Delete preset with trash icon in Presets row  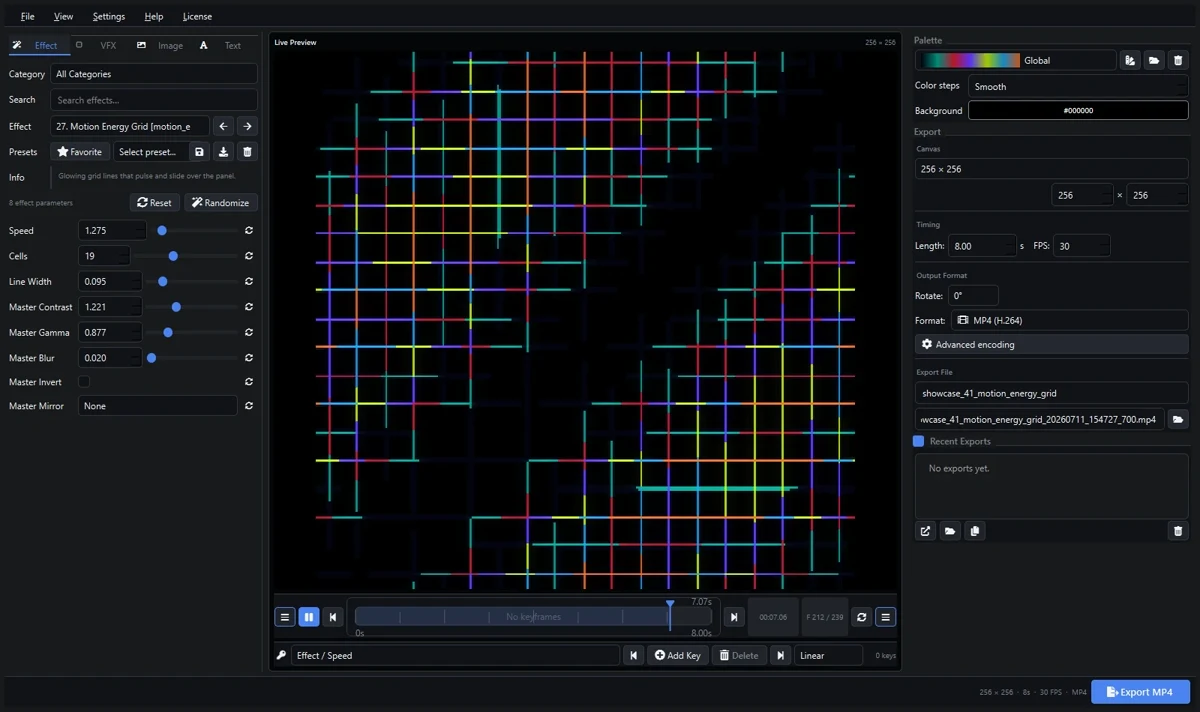(x=248, y=152)
